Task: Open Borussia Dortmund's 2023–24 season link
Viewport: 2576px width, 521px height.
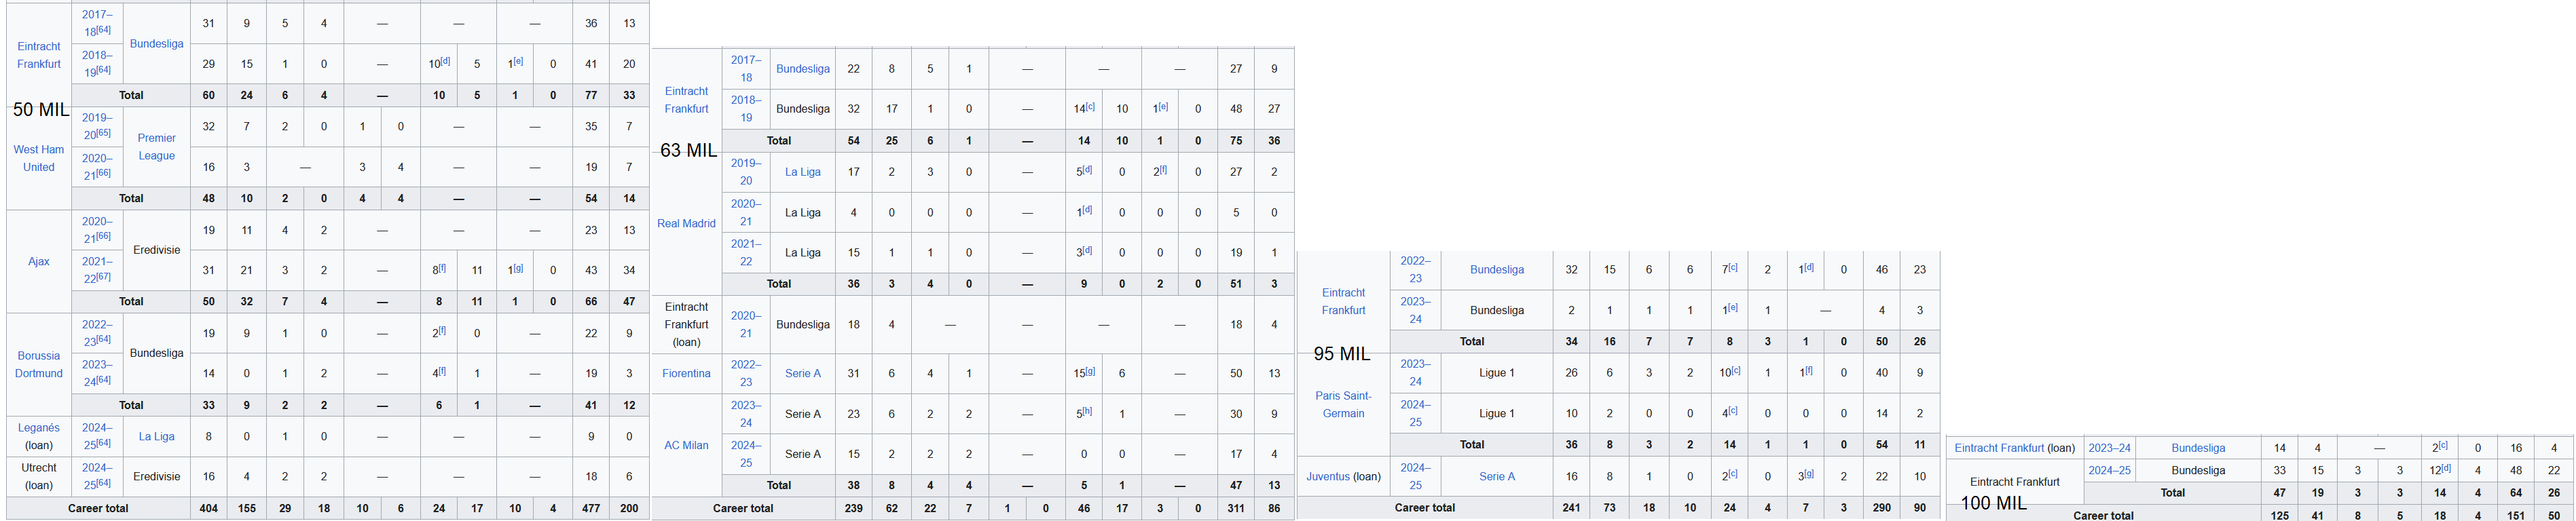Action: pos(97,373)
